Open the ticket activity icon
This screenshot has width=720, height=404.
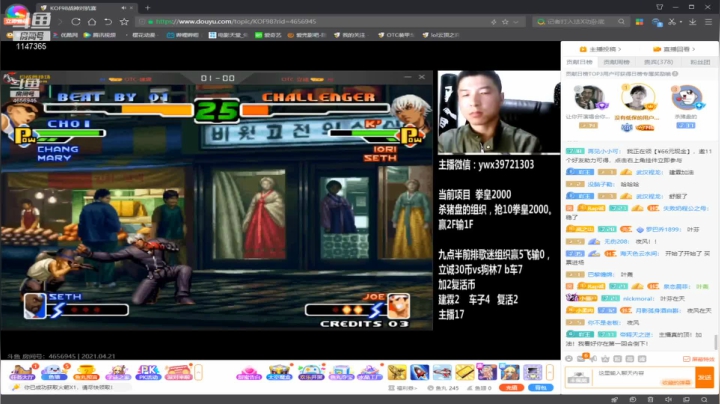click(x=178, y=372)
